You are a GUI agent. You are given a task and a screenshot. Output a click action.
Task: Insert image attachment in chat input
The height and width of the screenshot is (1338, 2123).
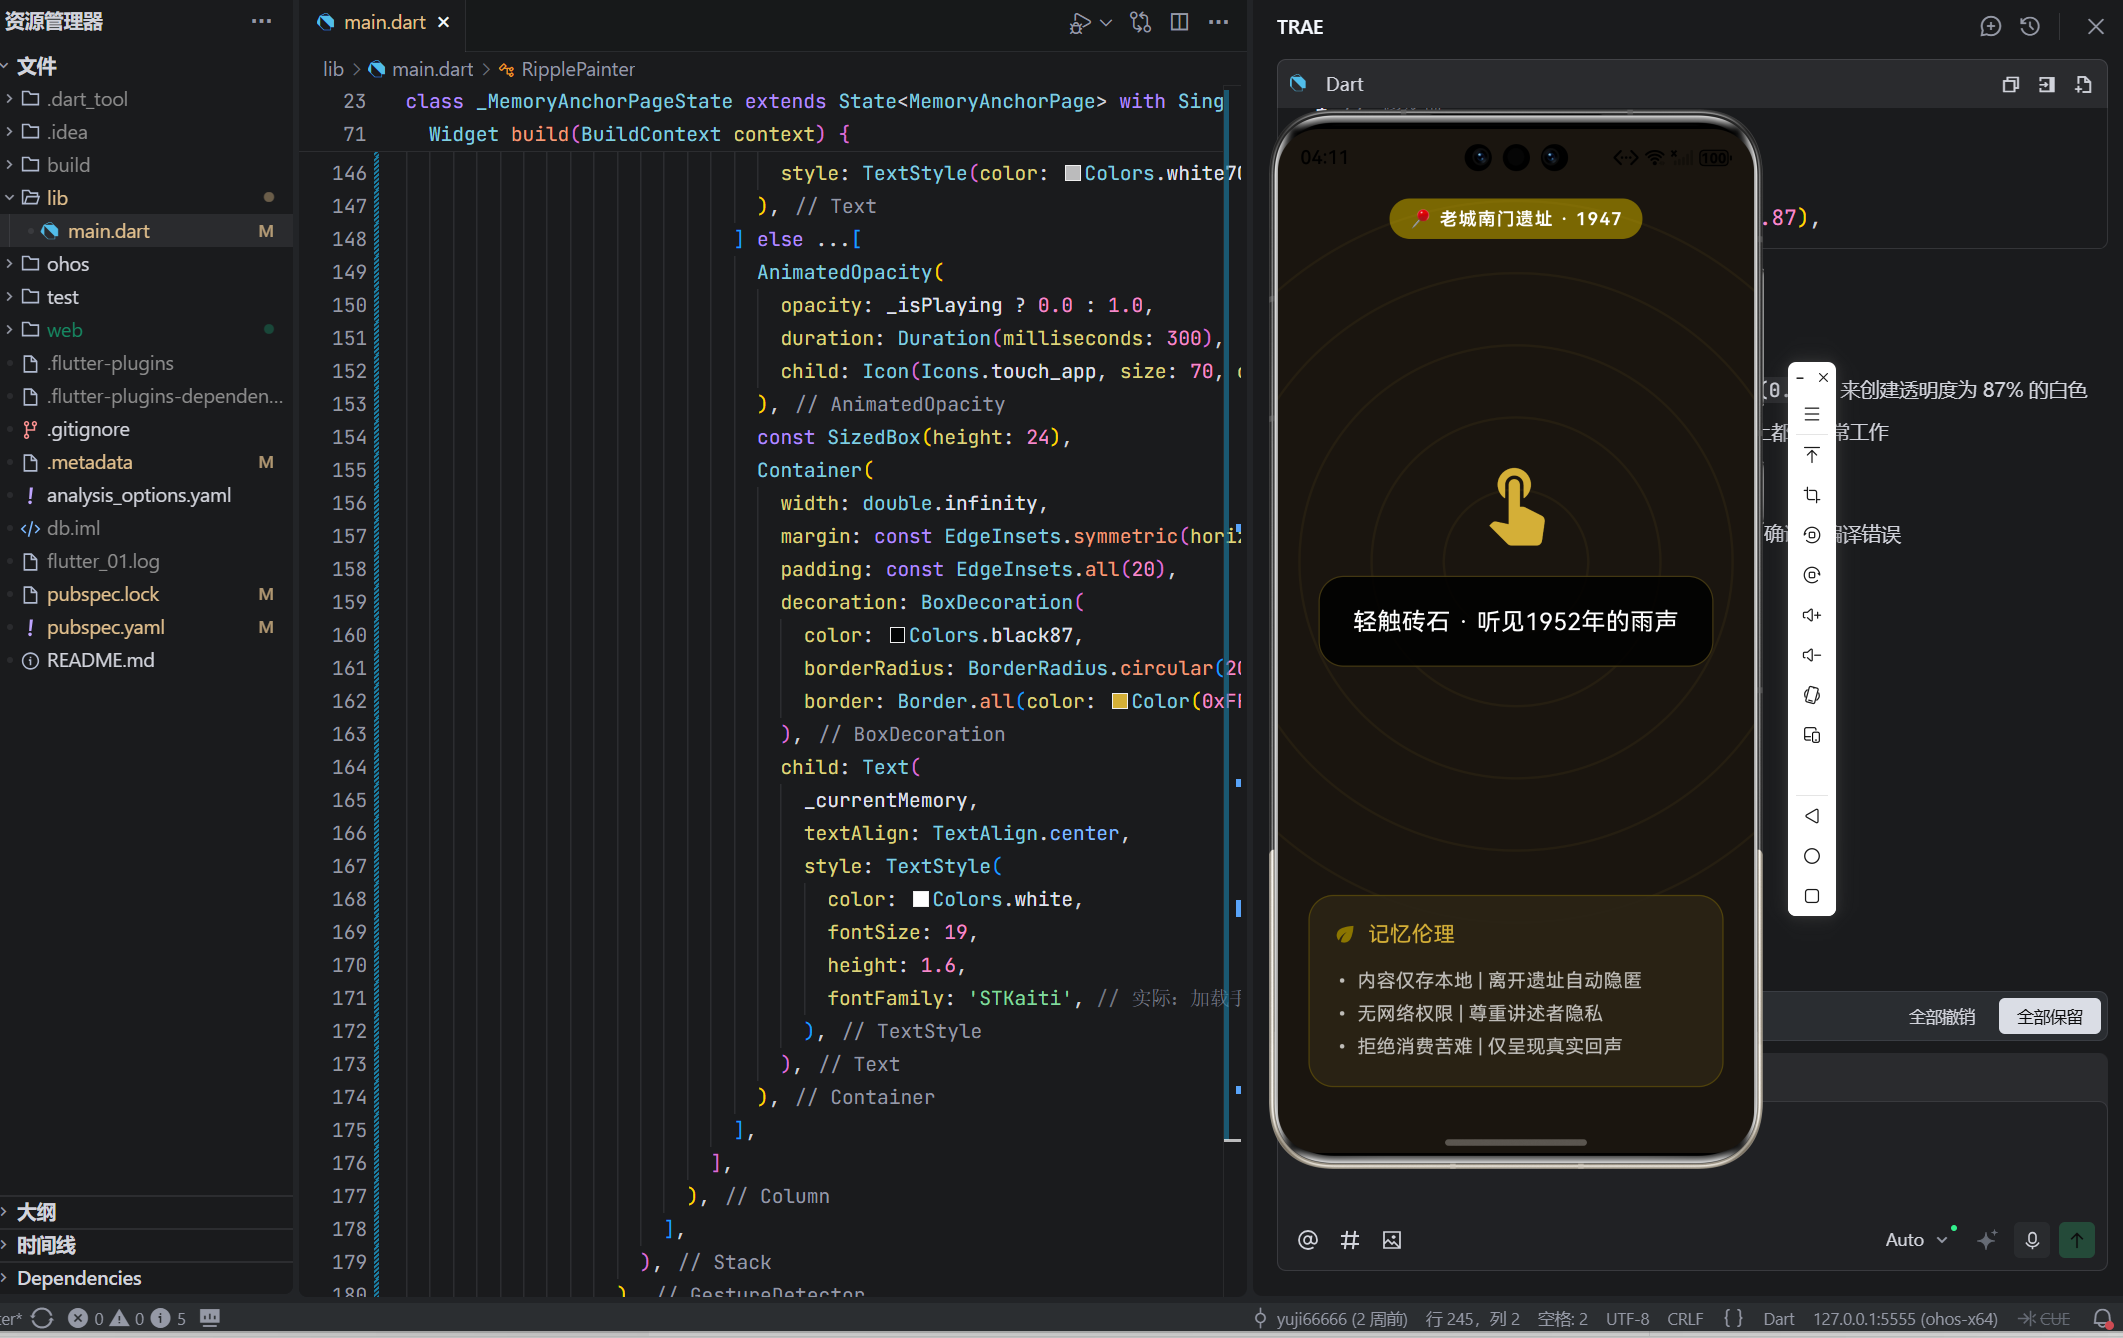(x=1392, y=1240)
